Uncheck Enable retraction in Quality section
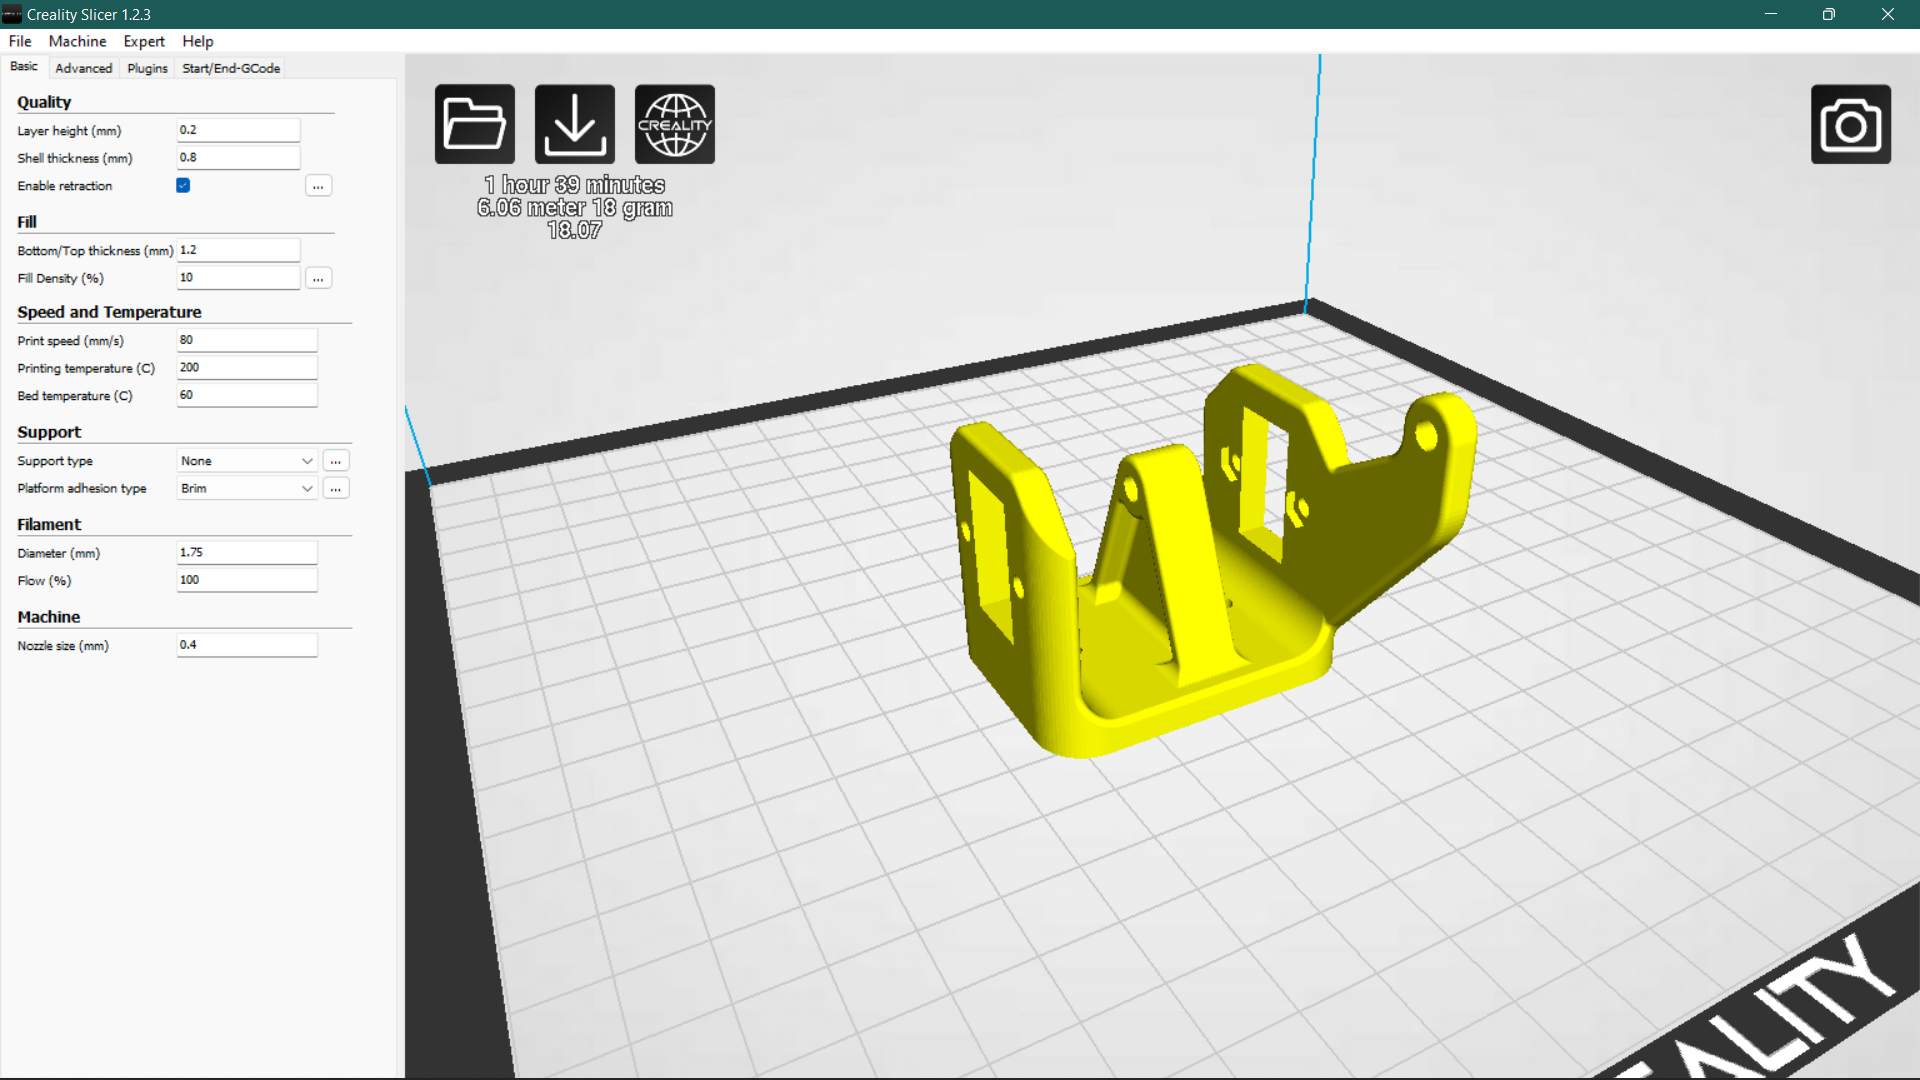The height and width of the screenshot is (1080, 1920). [182, 185]
